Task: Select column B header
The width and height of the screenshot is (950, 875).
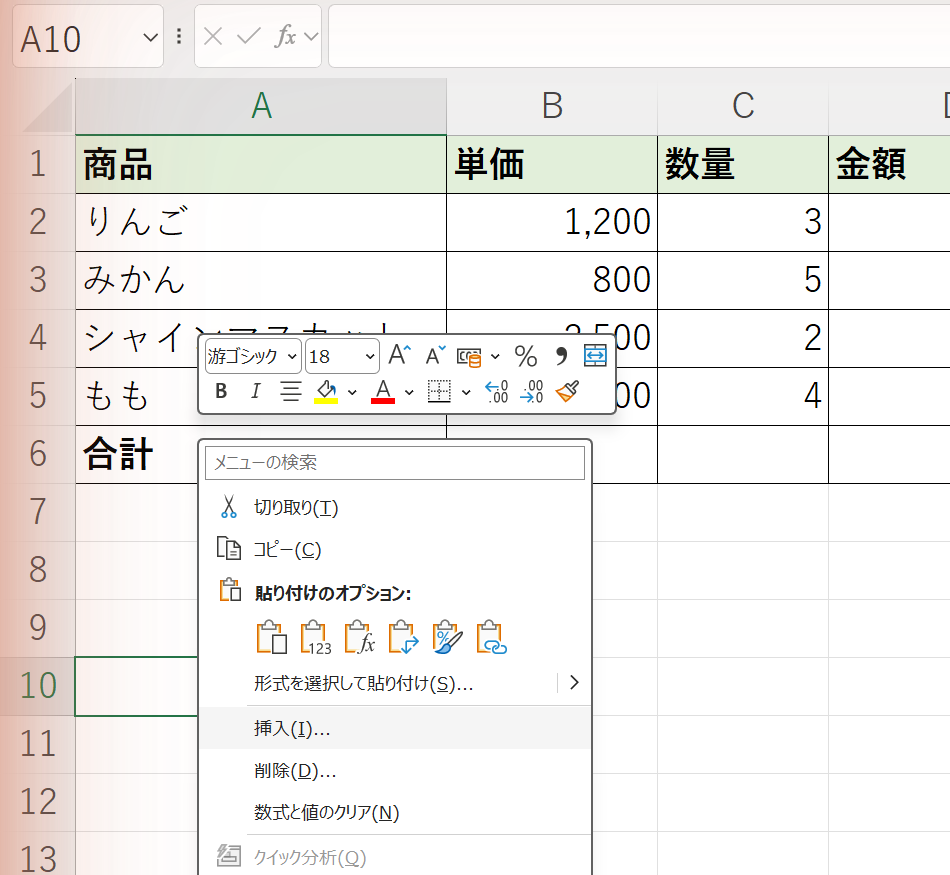Action: (552, 106)
